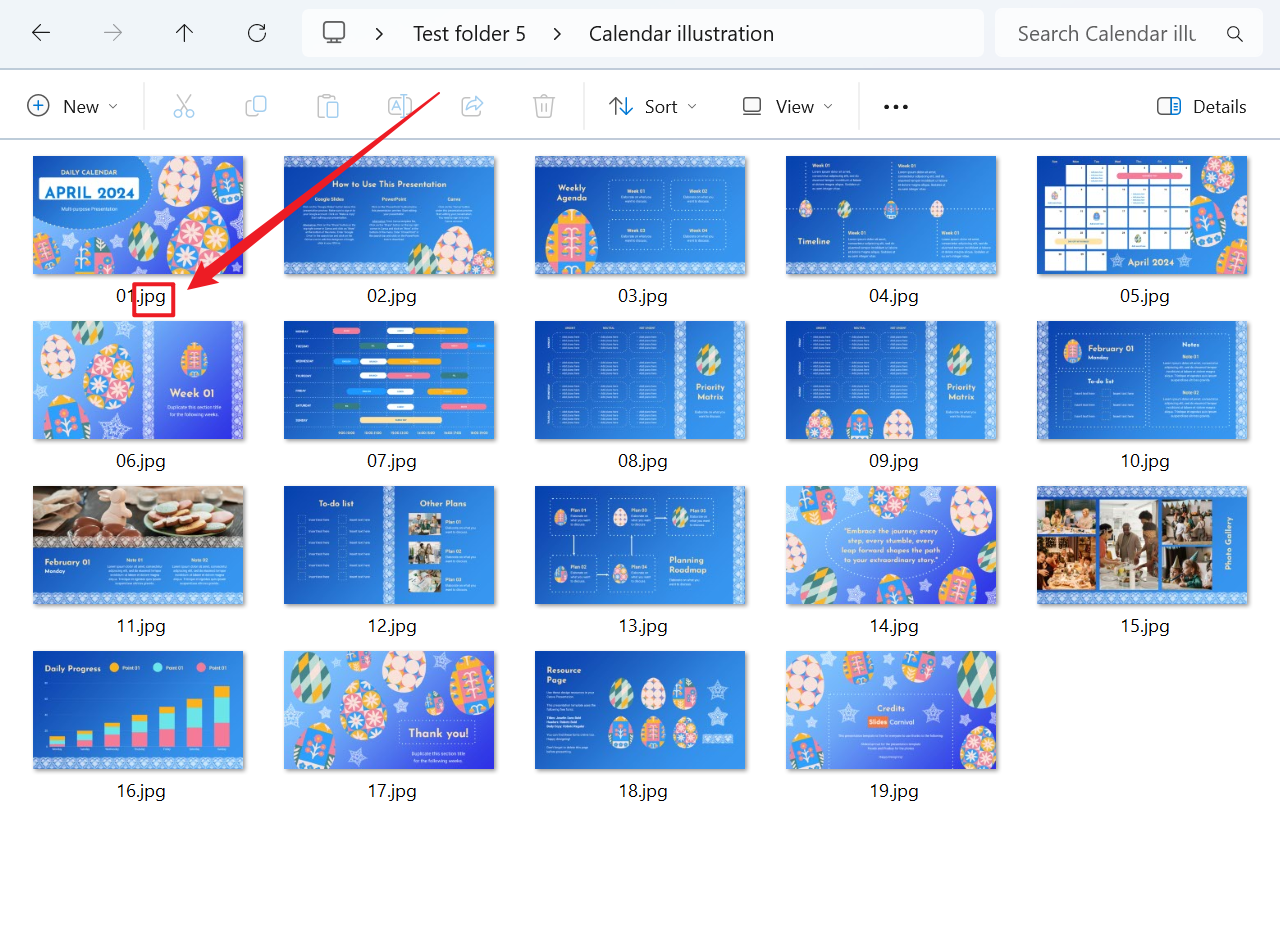Click the This PC monitor icon

click(334, 33)
